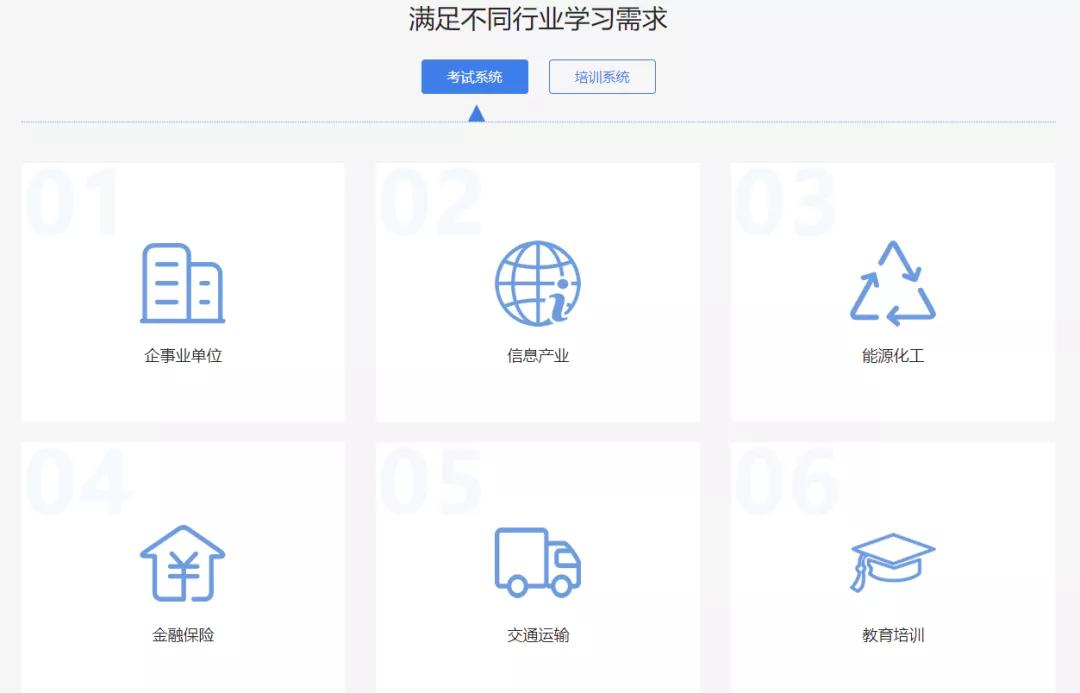
Task: Select the recycling arrows icon for 能源化工
Action: point(893,281)
